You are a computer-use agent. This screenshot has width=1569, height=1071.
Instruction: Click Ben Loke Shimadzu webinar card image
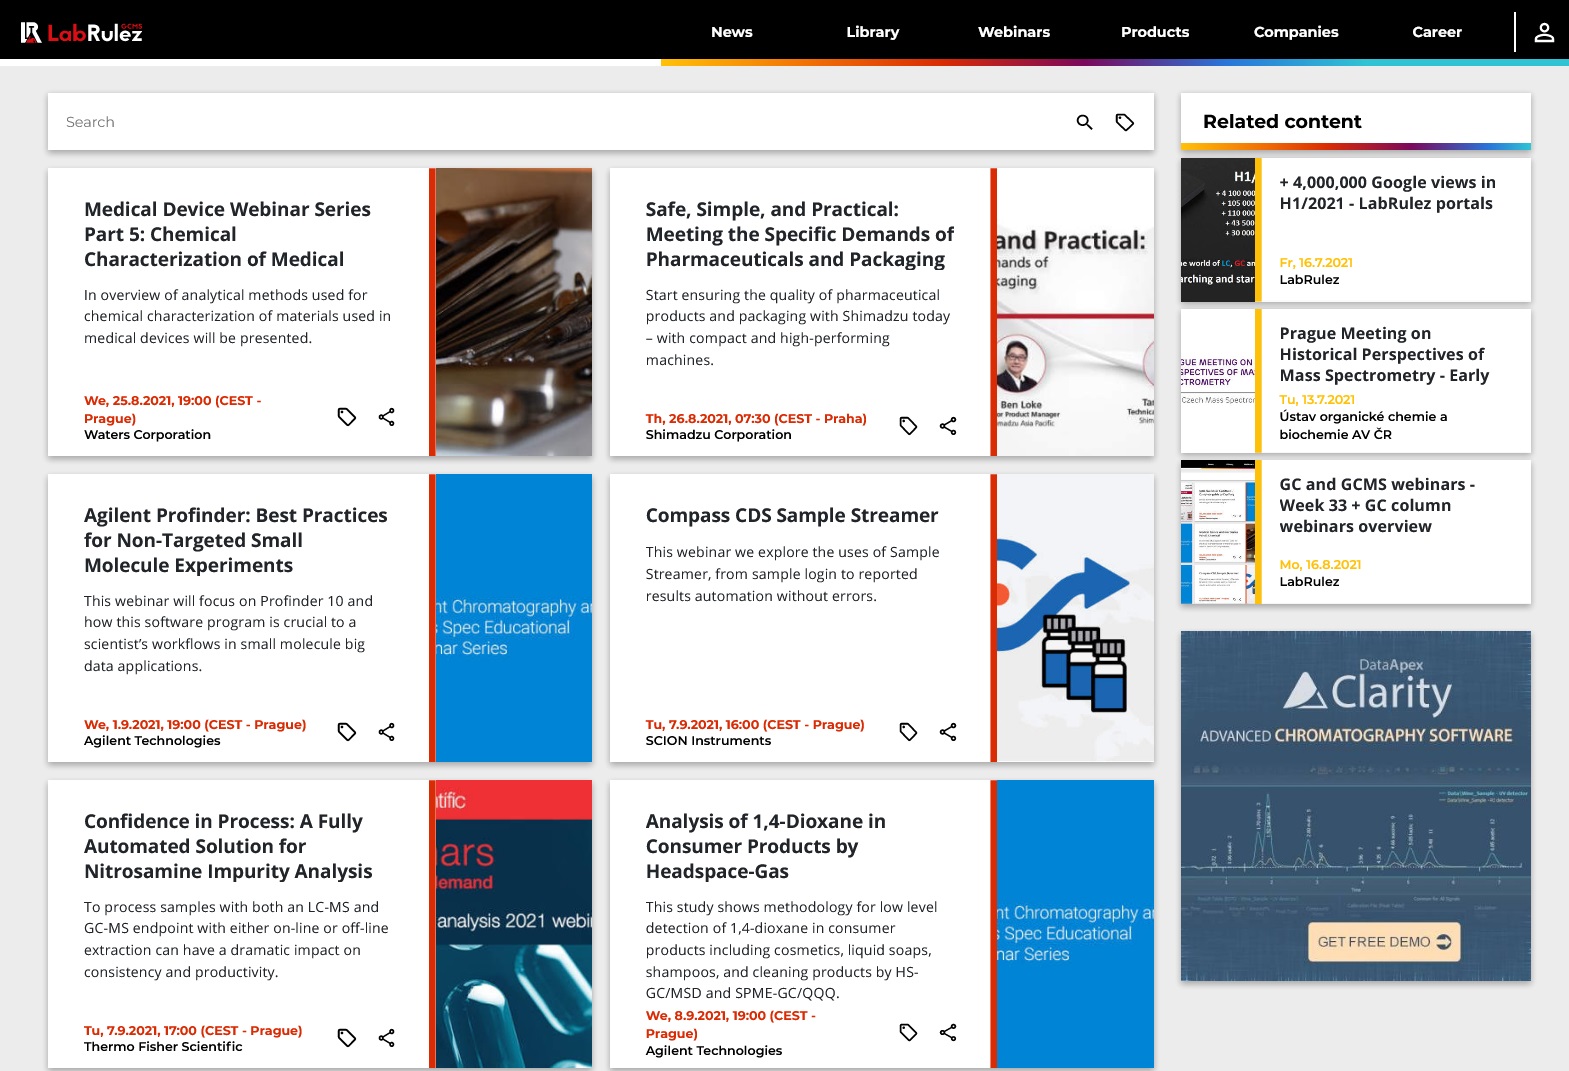point(1075,312)
